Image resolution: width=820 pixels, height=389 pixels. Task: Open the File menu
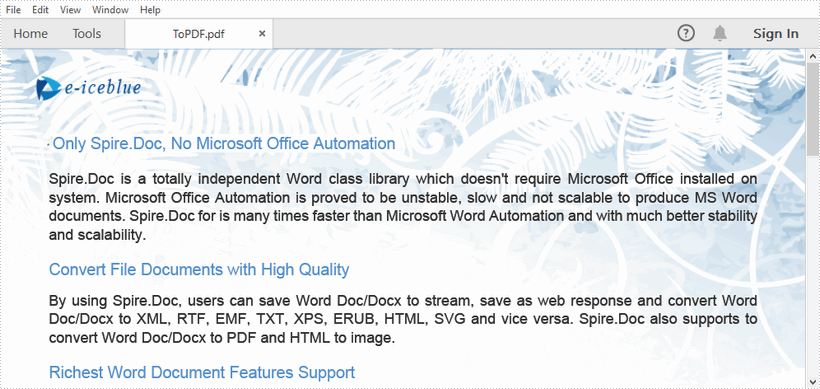13,10
